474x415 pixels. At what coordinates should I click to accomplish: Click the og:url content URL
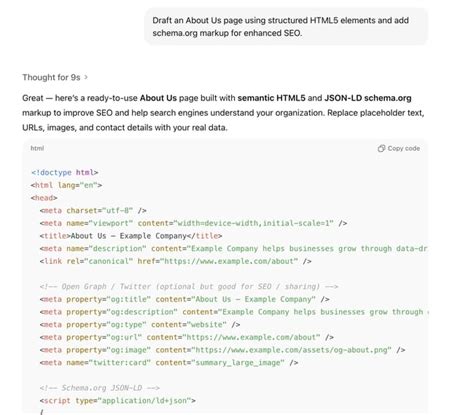tap(251, 337)
